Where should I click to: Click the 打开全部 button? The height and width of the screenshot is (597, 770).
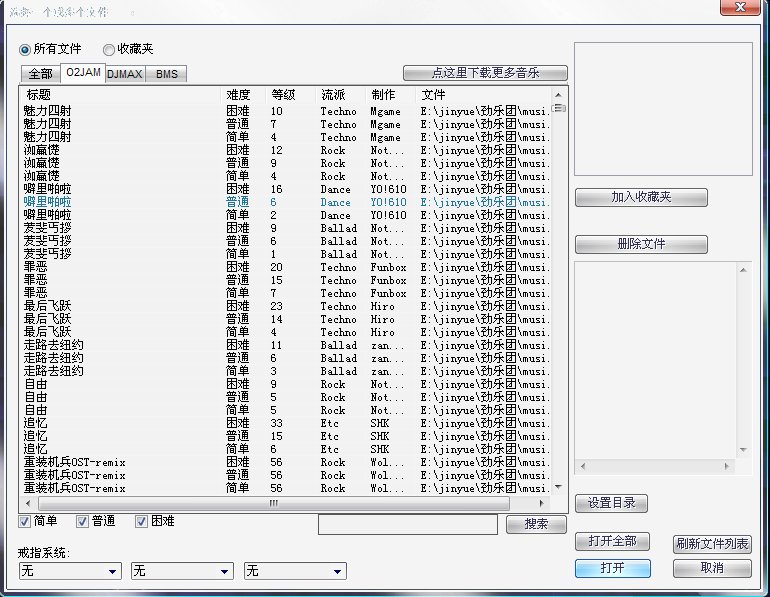pos(612,541)
